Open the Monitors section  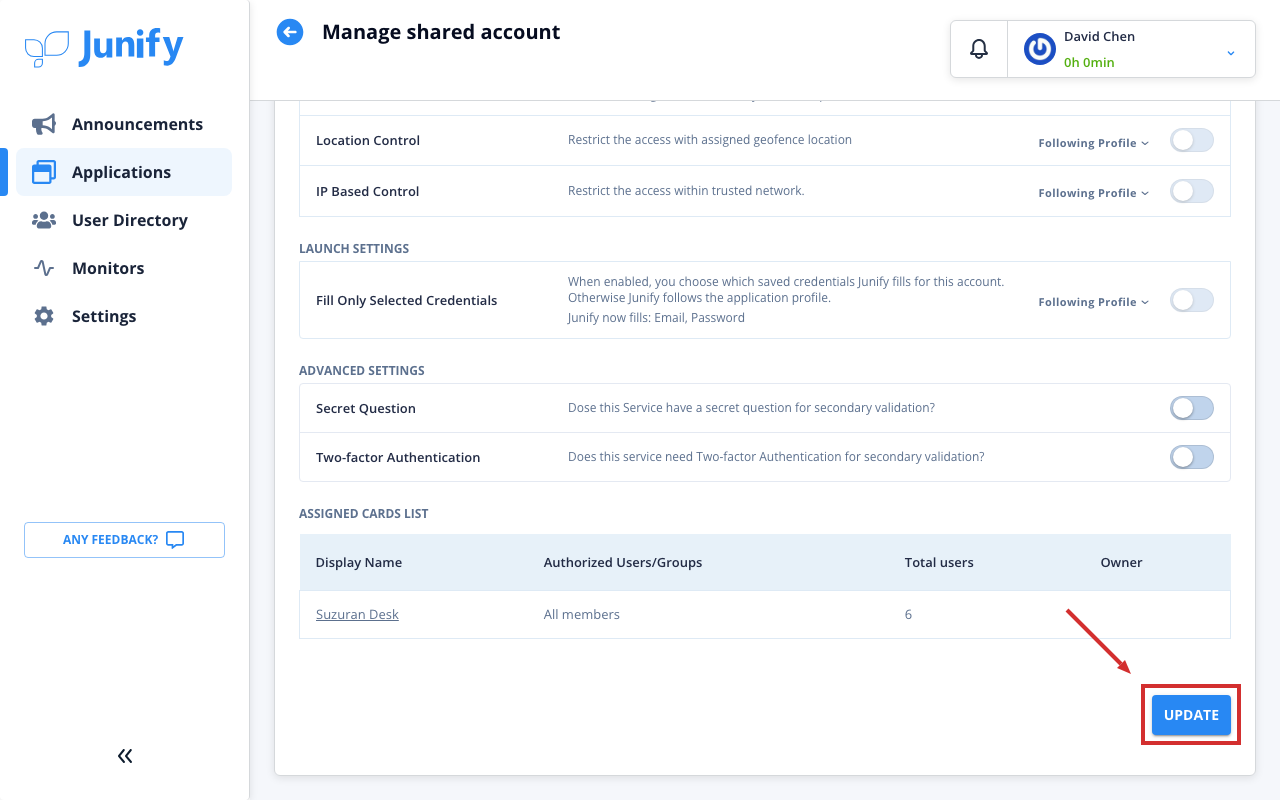coord(124,268)
